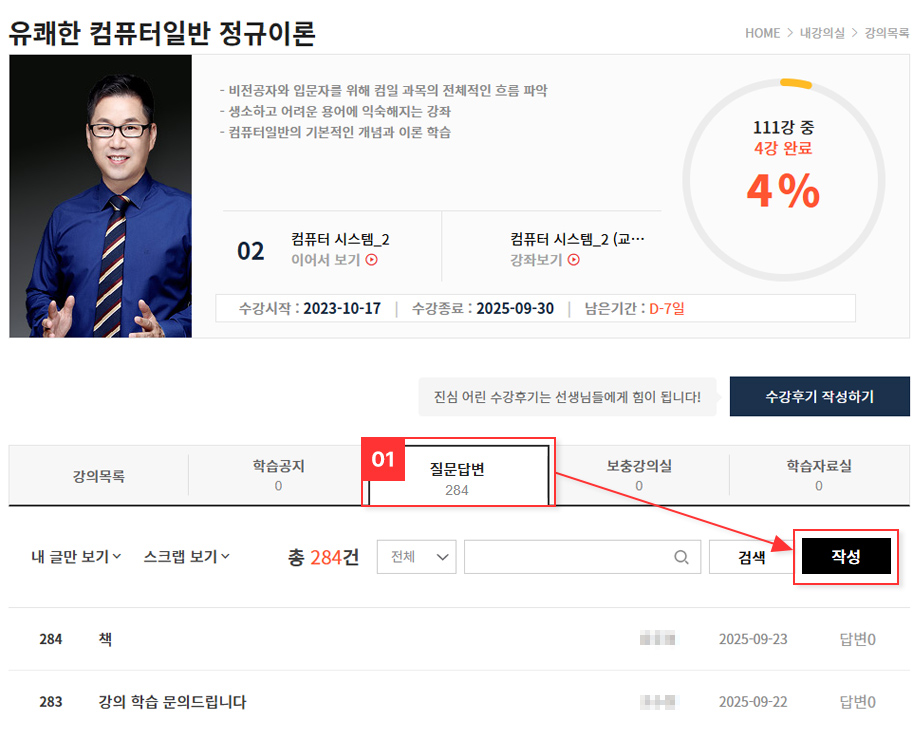Click the magnifier icon in search field

click(681, 558)
